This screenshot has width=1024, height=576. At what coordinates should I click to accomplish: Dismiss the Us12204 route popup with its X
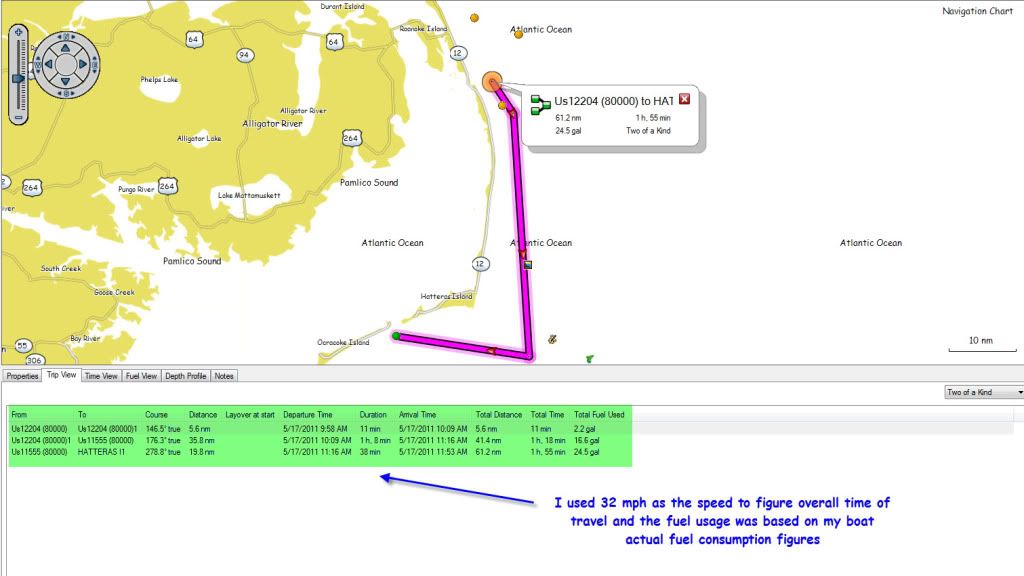[684, 98]
